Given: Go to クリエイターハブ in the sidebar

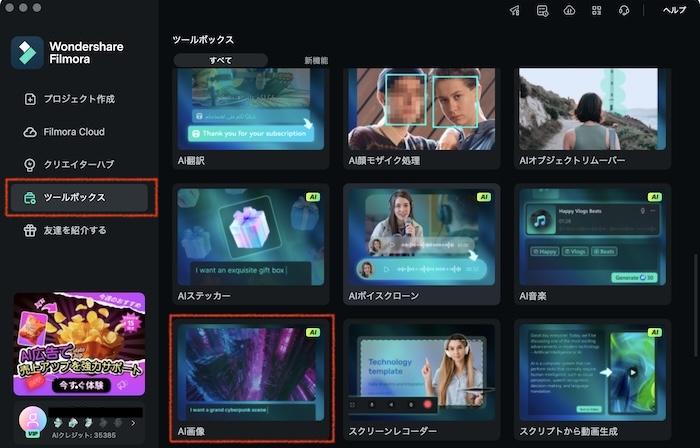Looking at the screenshot, I should pyautogui.click(x=79, y=165).
